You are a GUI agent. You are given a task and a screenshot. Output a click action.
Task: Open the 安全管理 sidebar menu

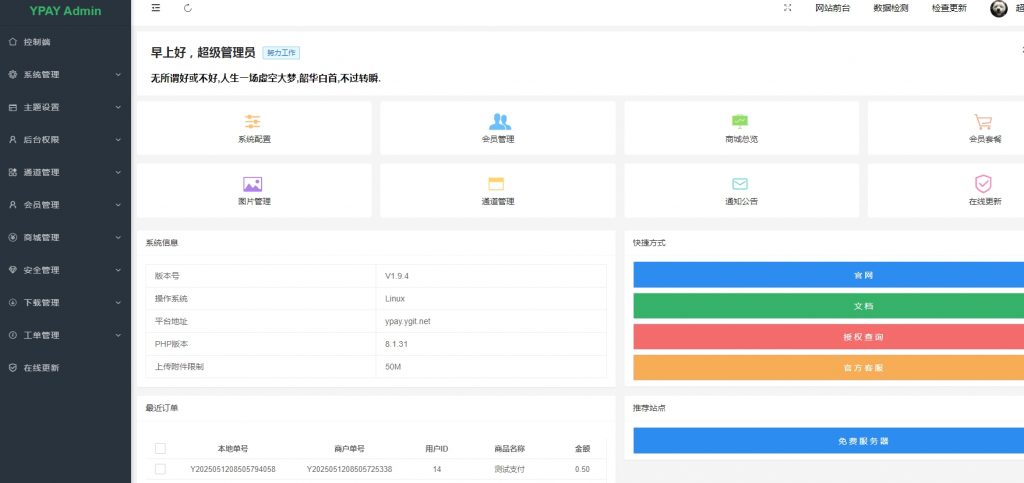65,270
